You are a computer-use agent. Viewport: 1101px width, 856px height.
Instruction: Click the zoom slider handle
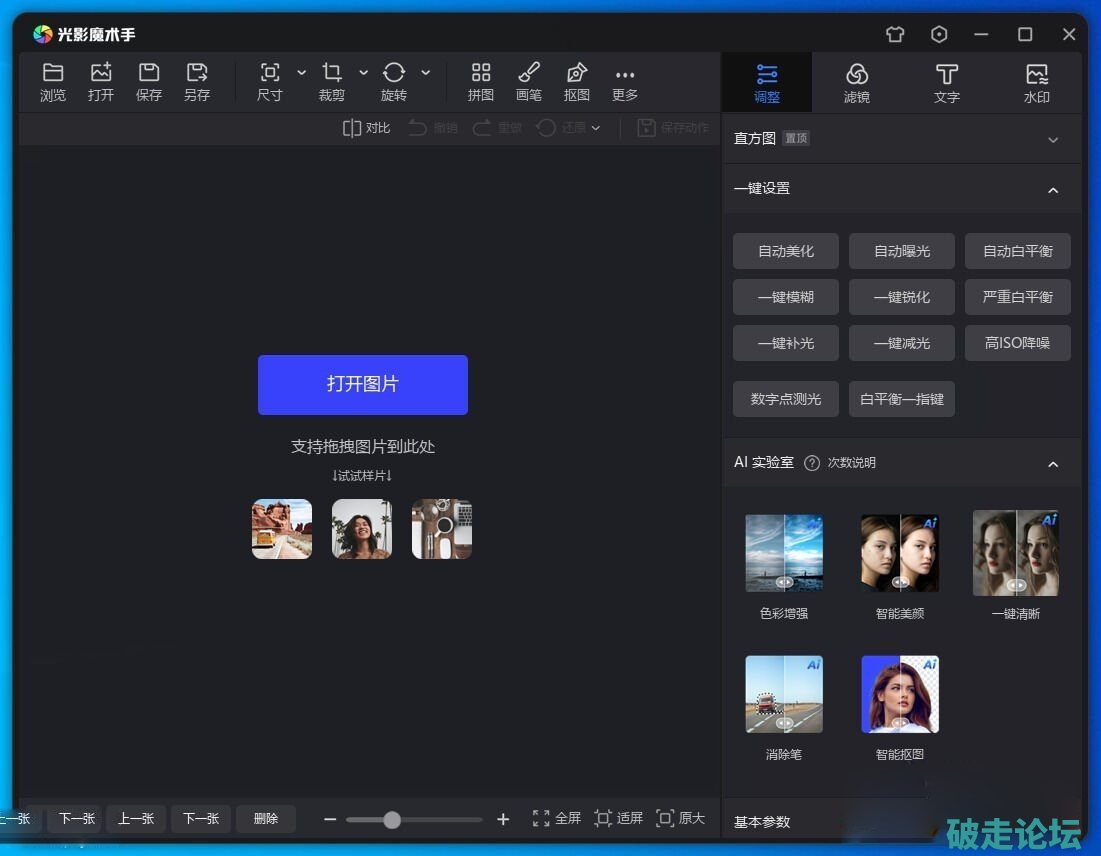pyautogui.click(x=392, y=819)
